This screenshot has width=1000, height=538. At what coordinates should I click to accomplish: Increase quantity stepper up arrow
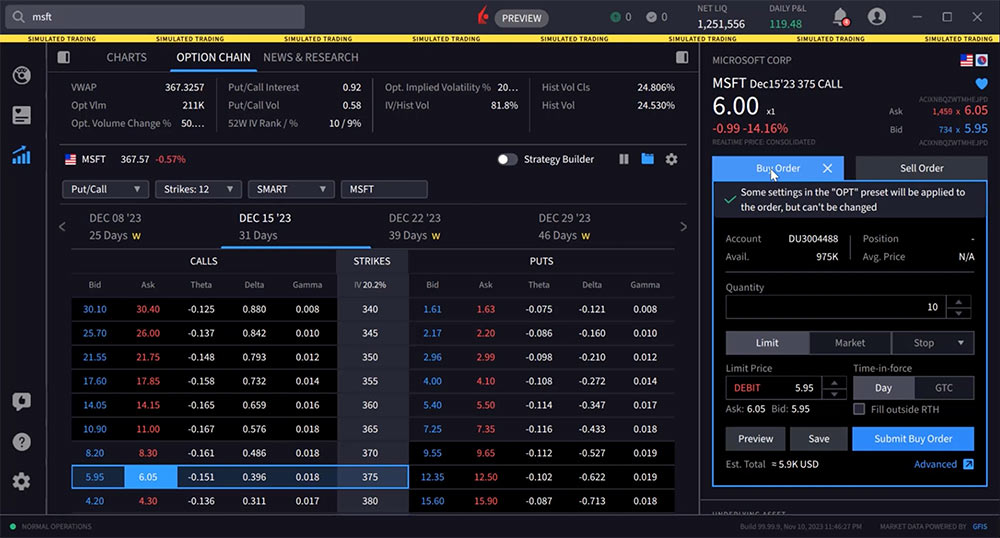click(959, 302)
